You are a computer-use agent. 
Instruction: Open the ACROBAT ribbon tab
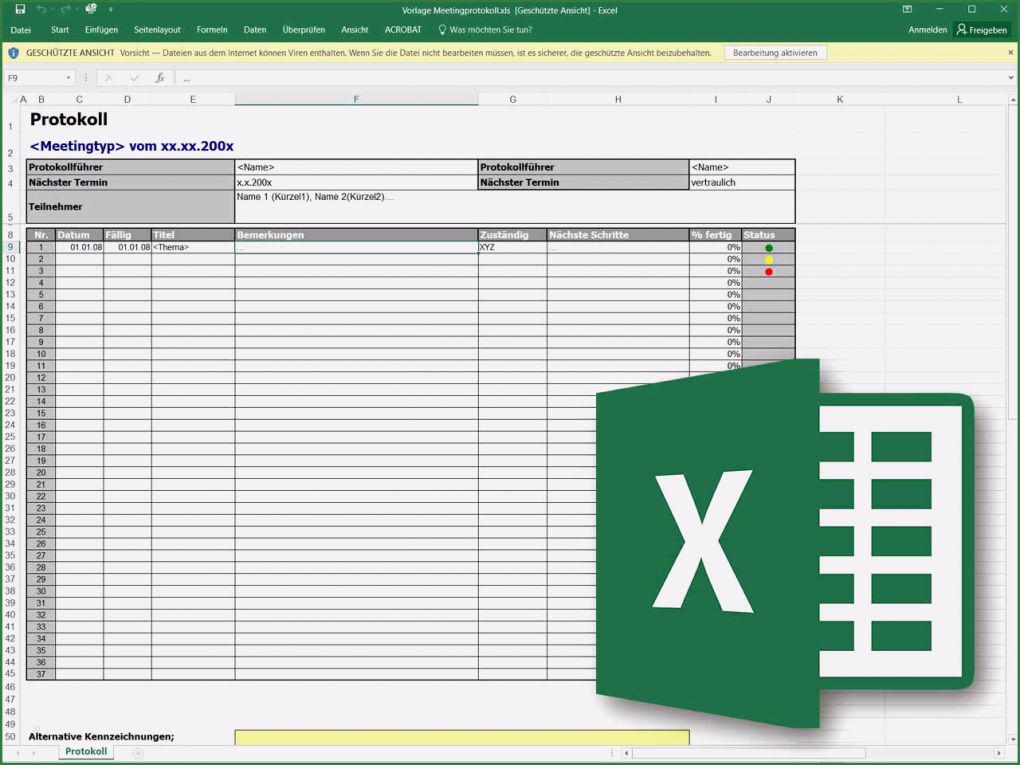(403, 30)
